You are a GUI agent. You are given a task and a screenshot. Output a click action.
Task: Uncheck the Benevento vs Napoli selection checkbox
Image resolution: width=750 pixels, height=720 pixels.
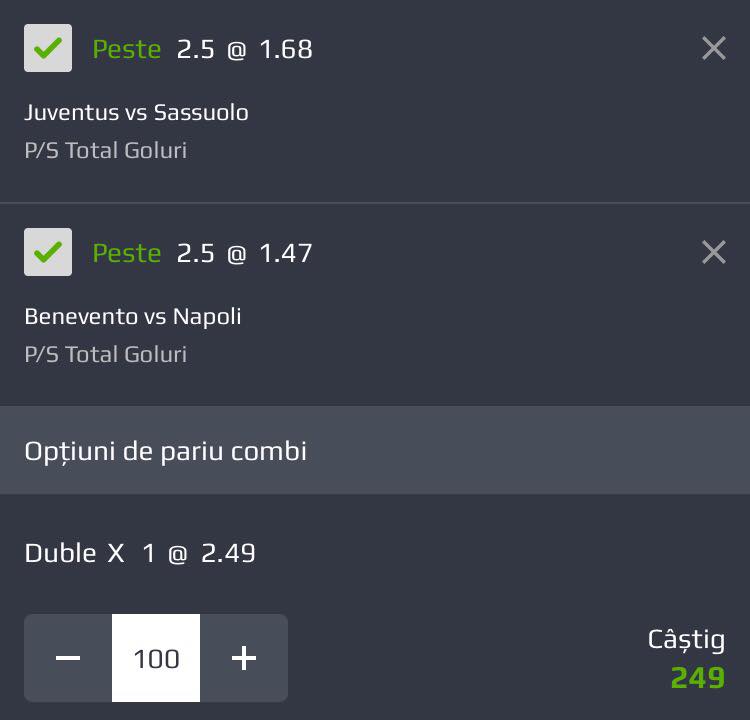point(48,252)
